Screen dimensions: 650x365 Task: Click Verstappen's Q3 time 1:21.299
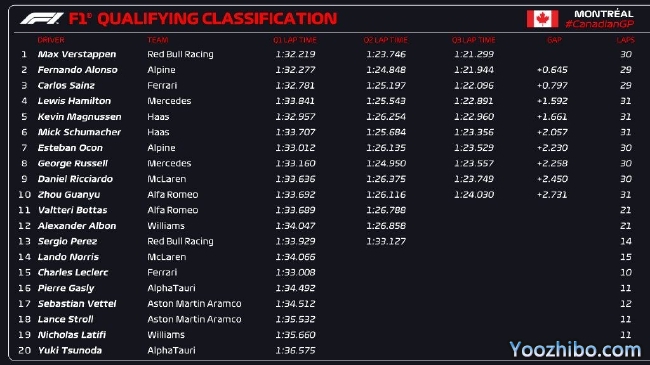point(474,54)
